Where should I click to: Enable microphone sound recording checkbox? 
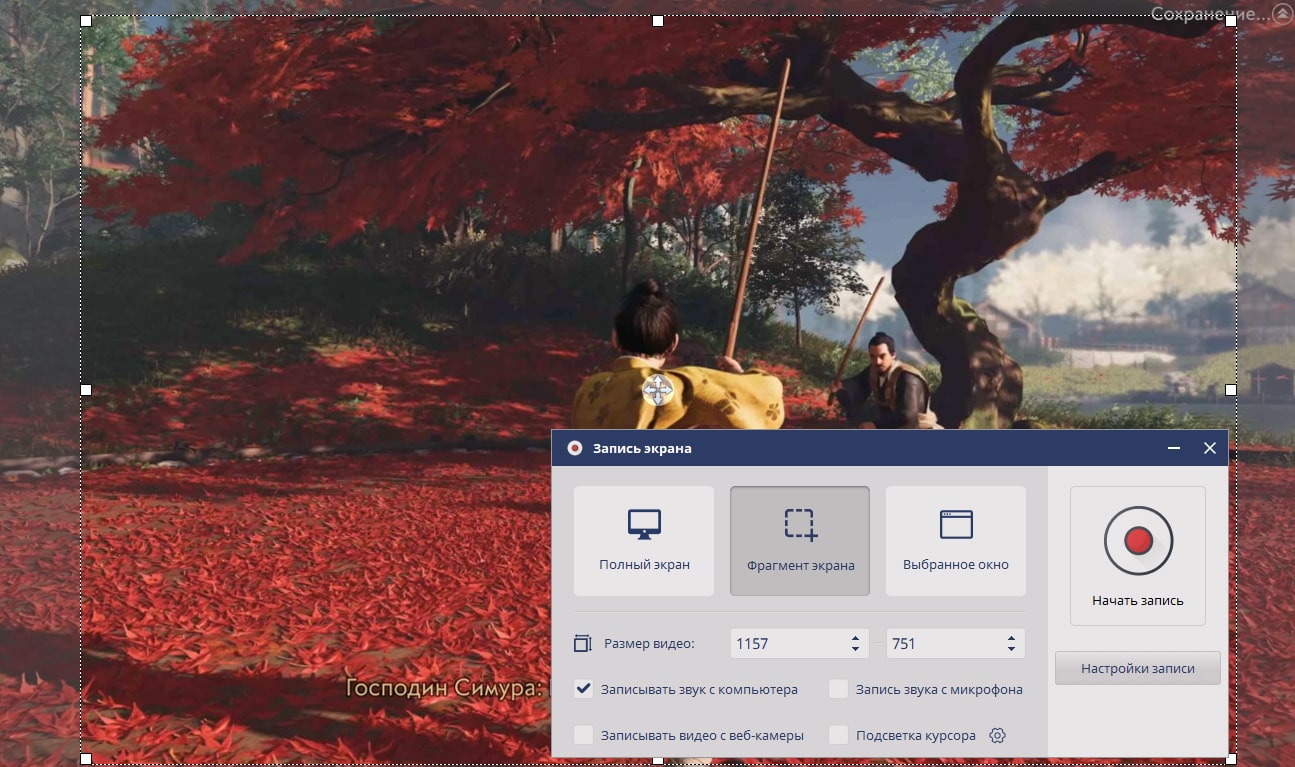coord(839,689)
